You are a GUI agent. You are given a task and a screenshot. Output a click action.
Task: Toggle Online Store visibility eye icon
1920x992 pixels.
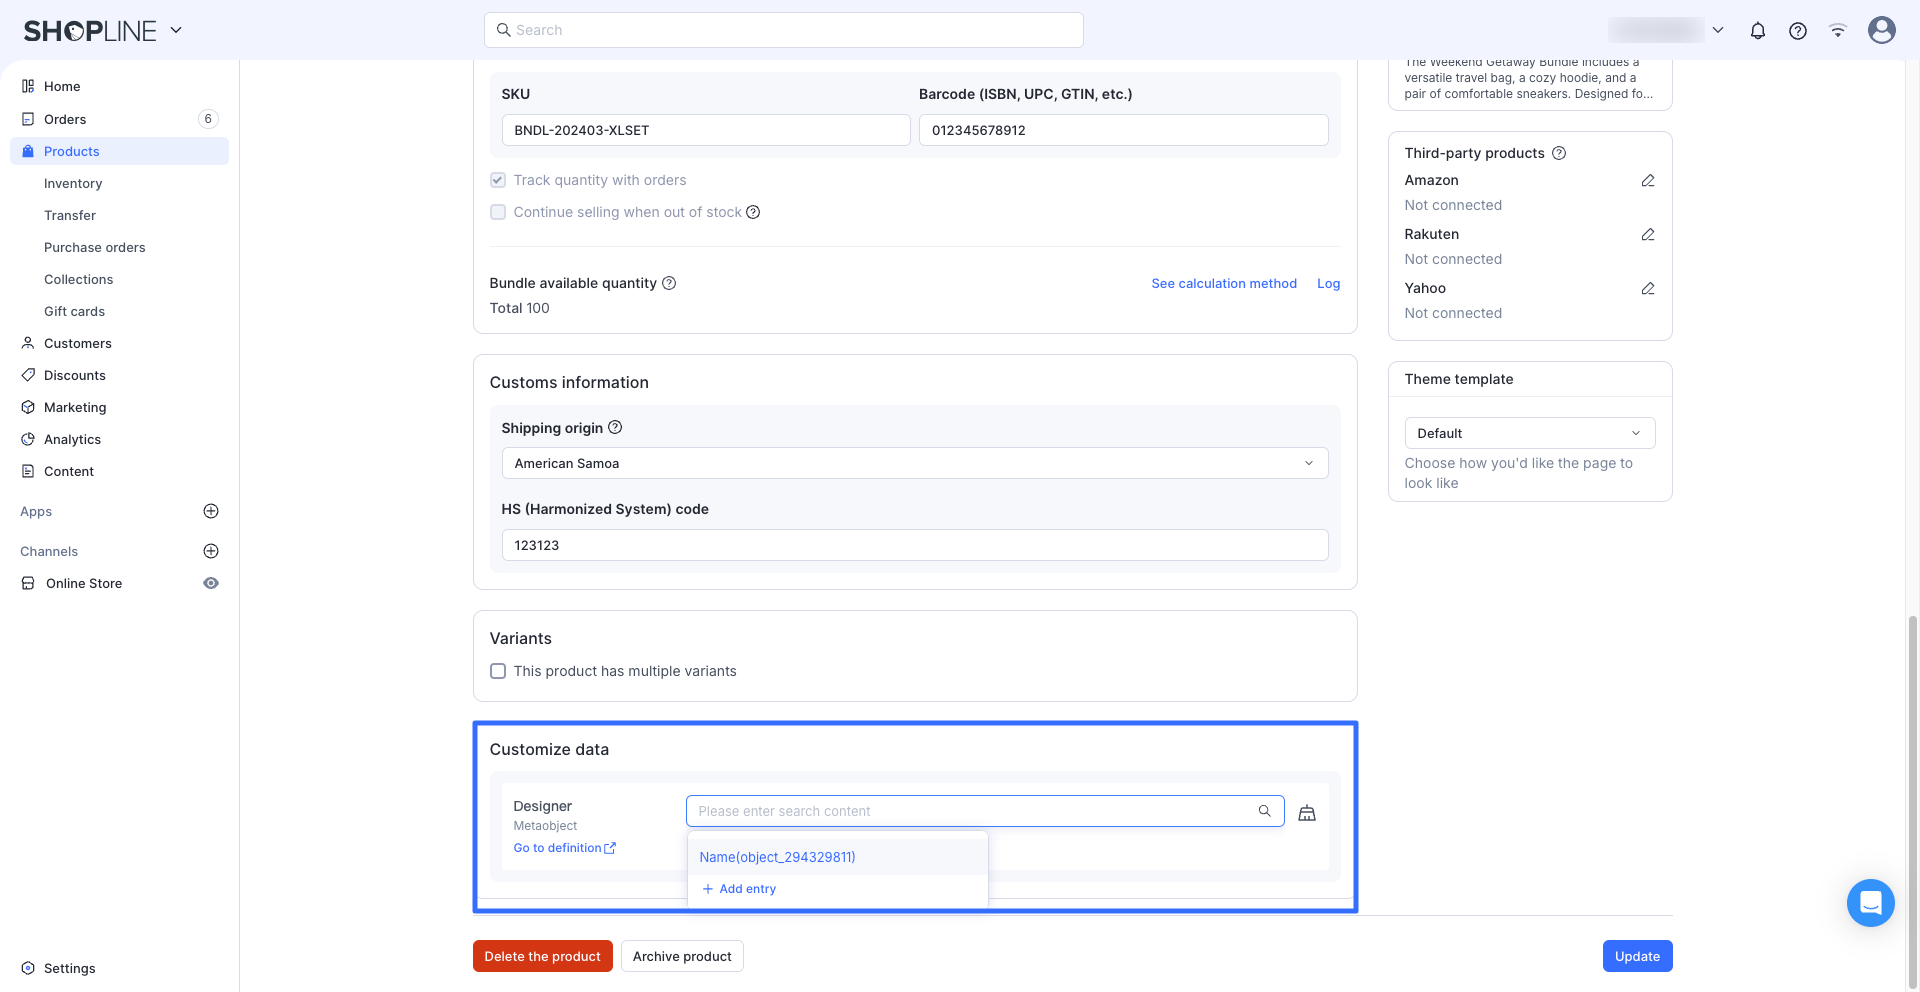click(x=211, y=583)
